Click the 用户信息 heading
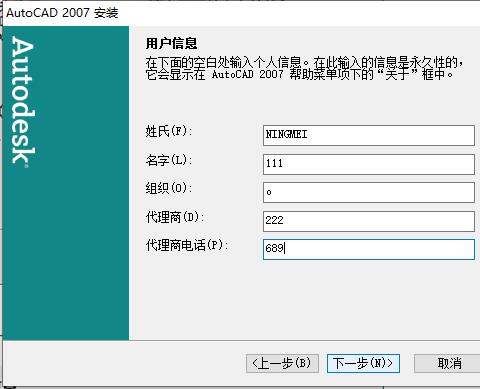This screenshot has height=389, width=480. [x=171, y=43]
